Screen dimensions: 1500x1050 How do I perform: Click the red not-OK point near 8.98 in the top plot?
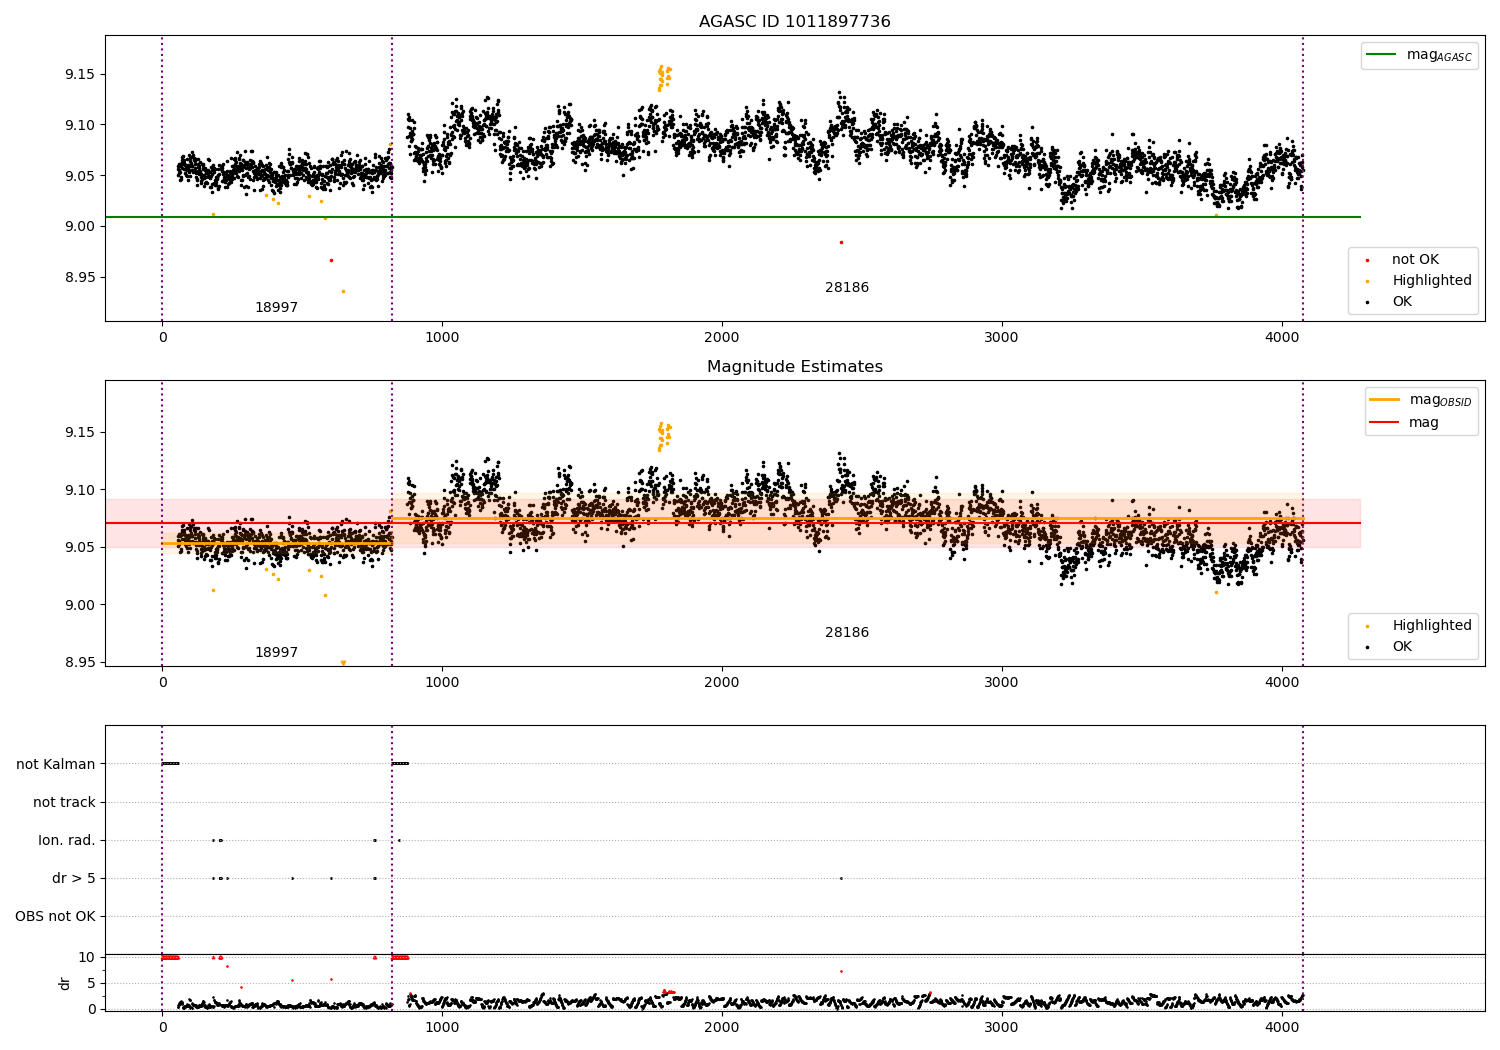click(x=841, y=242)
